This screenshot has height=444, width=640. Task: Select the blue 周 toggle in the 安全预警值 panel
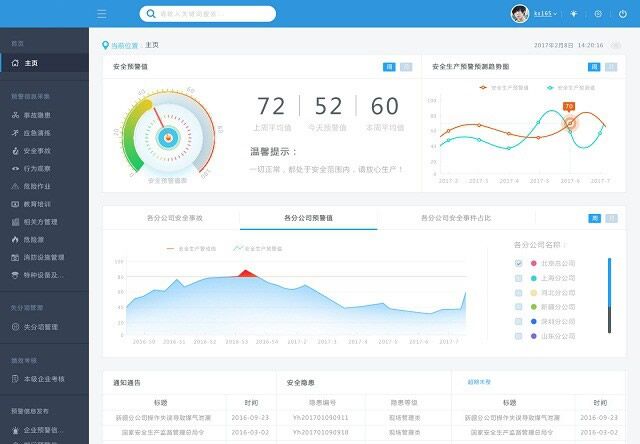[389, 67]
